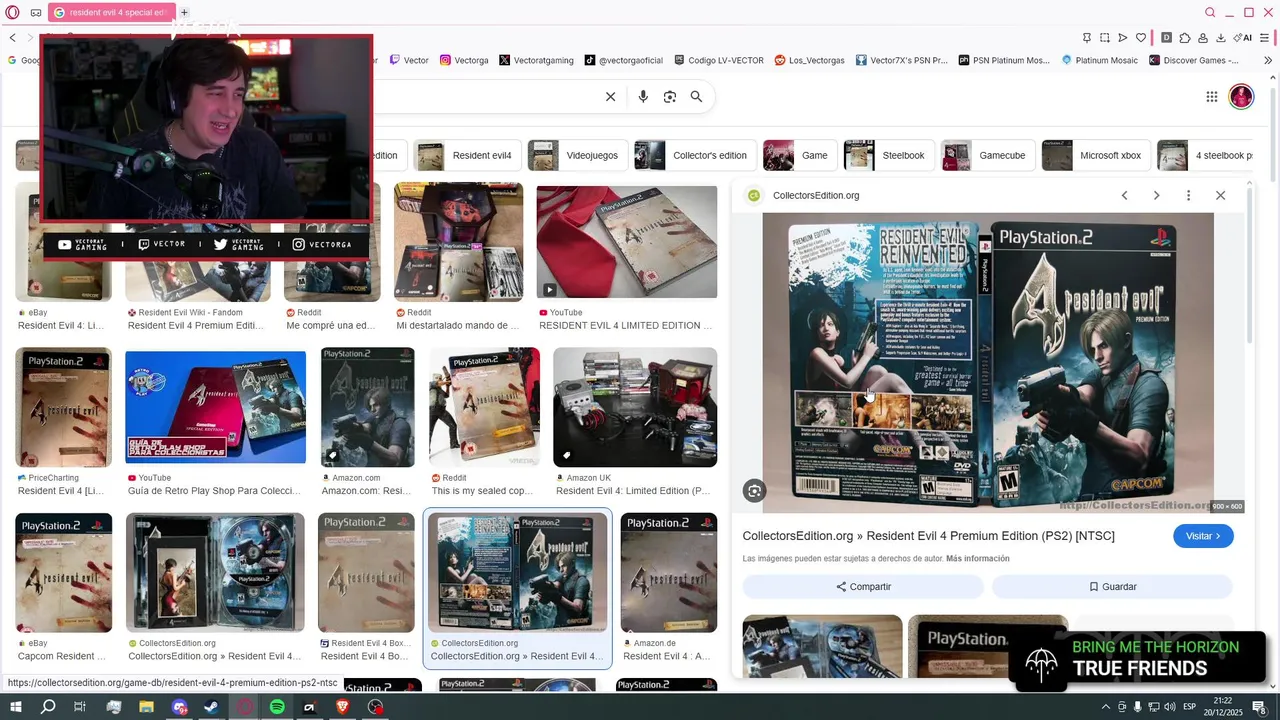This screenshot has height=720, width=1280.
Task: Open Steam from the taskbar
Action: (x=212, y=707)
